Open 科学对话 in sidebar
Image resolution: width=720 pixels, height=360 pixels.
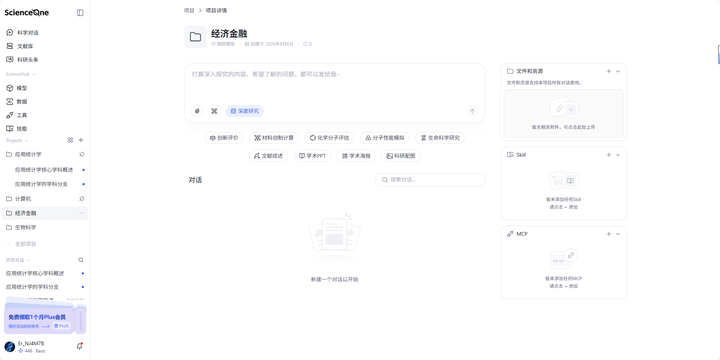click(28, 33)
